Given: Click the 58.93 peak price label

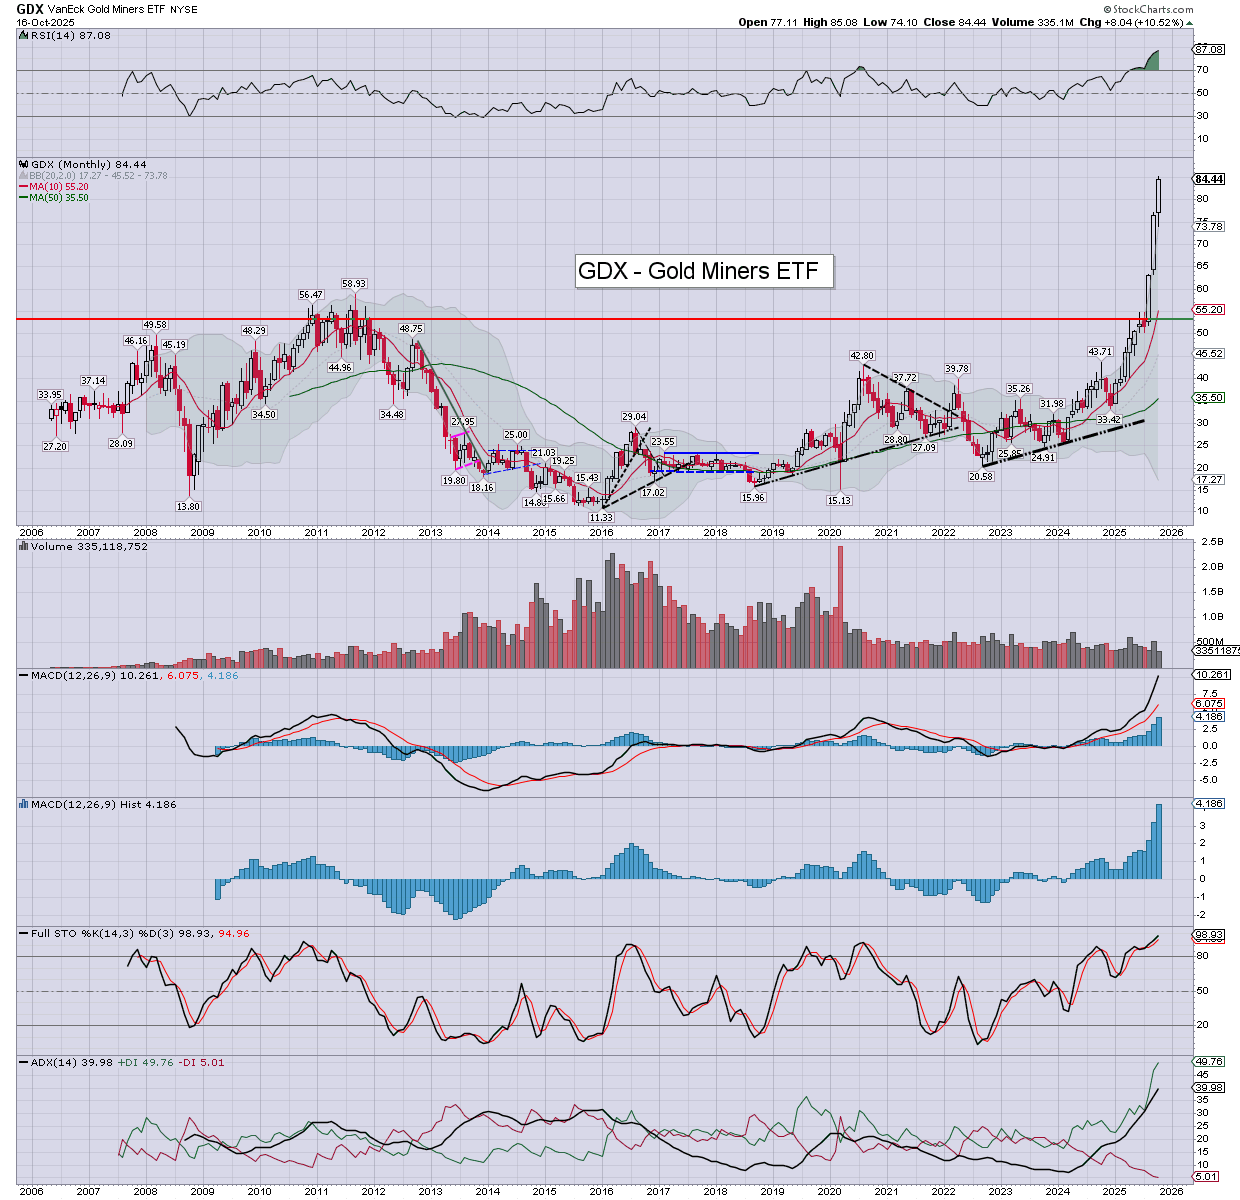Looking at the screenshot, I should (354, 284).
